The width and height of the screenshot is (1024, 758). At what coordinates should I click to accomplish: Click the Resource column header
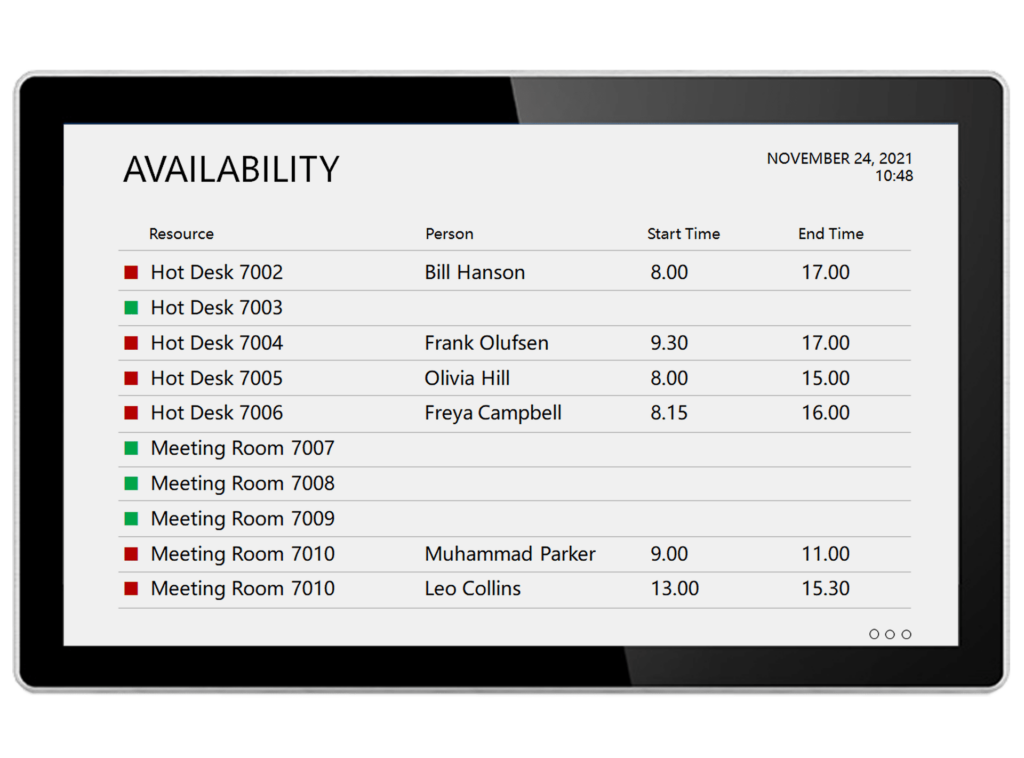181,234
